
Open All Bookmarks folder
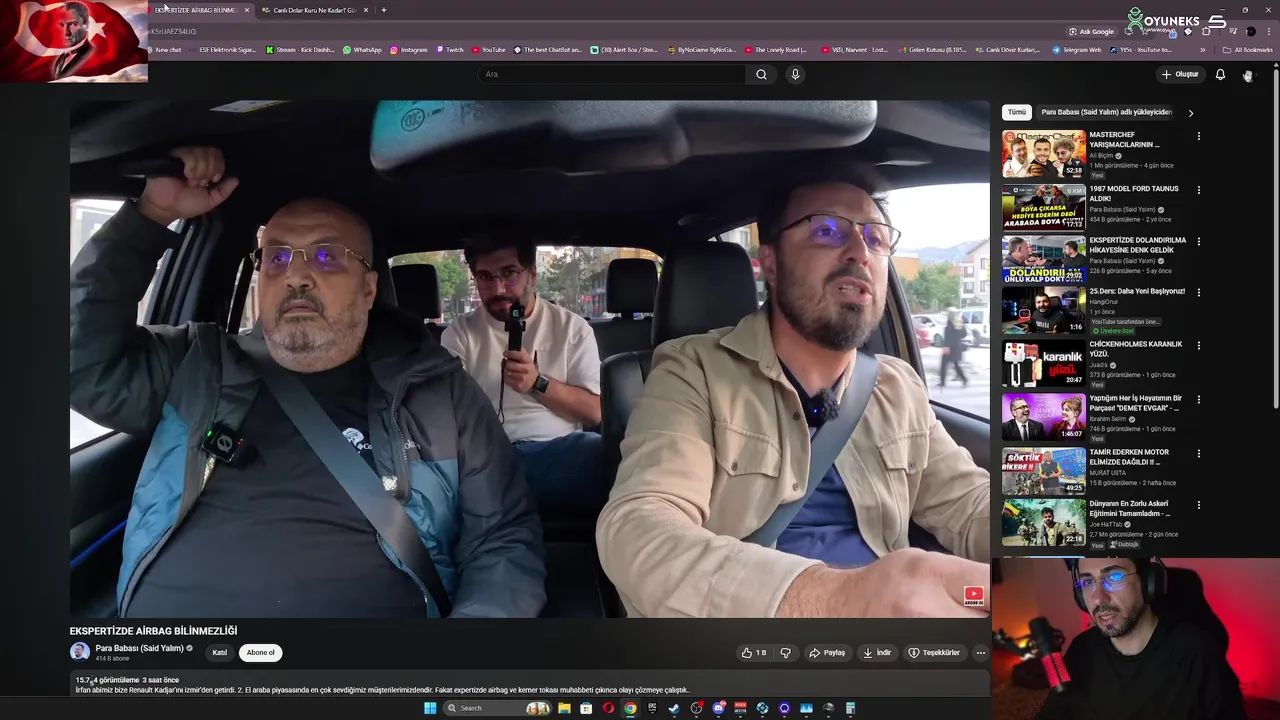[1248, 50]
